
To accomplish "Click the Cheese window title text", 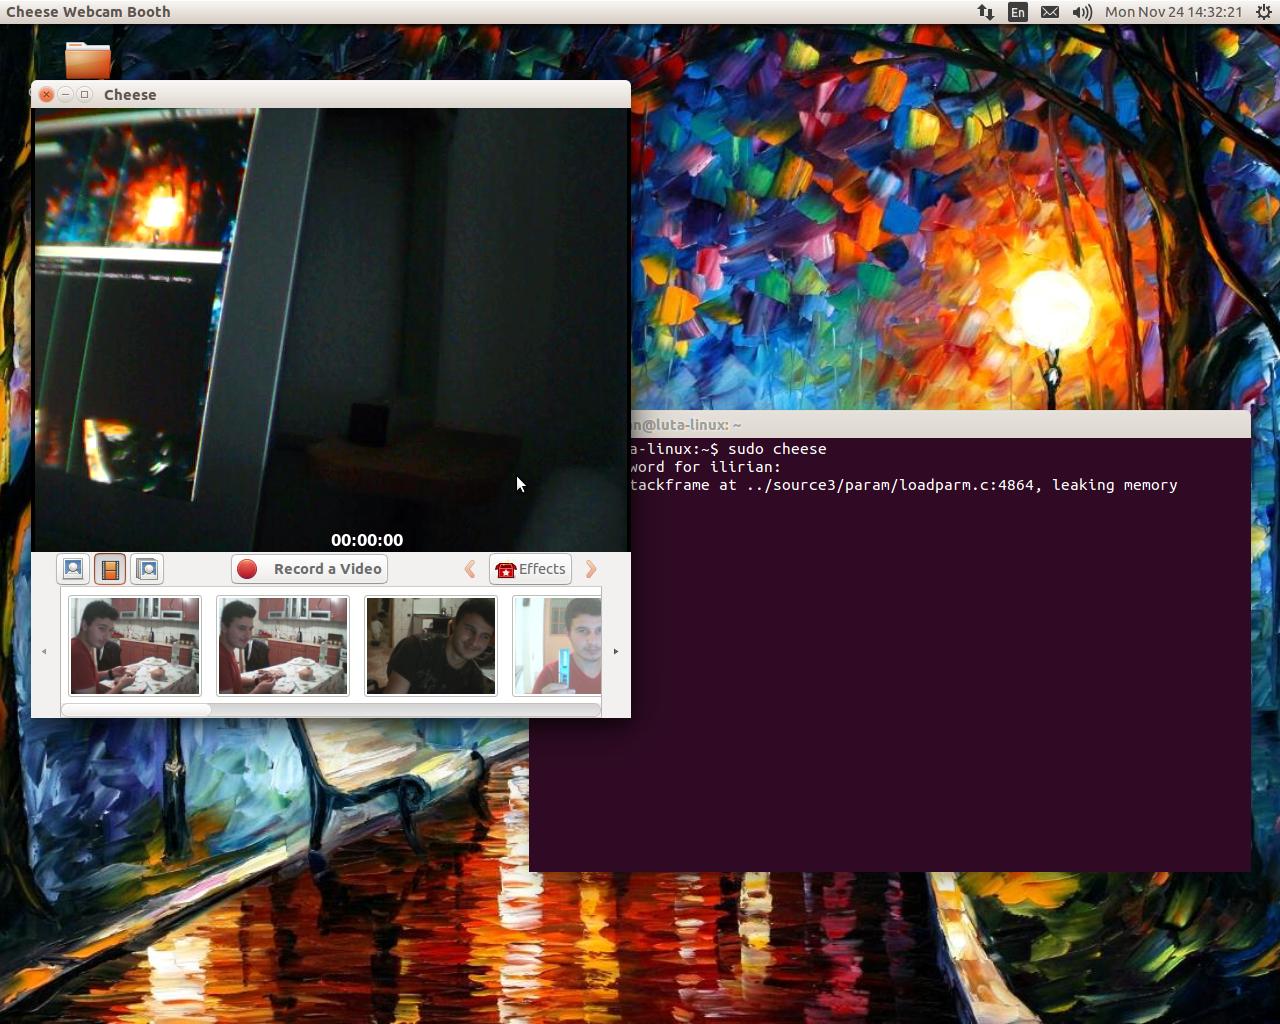I will pos(130,95).
